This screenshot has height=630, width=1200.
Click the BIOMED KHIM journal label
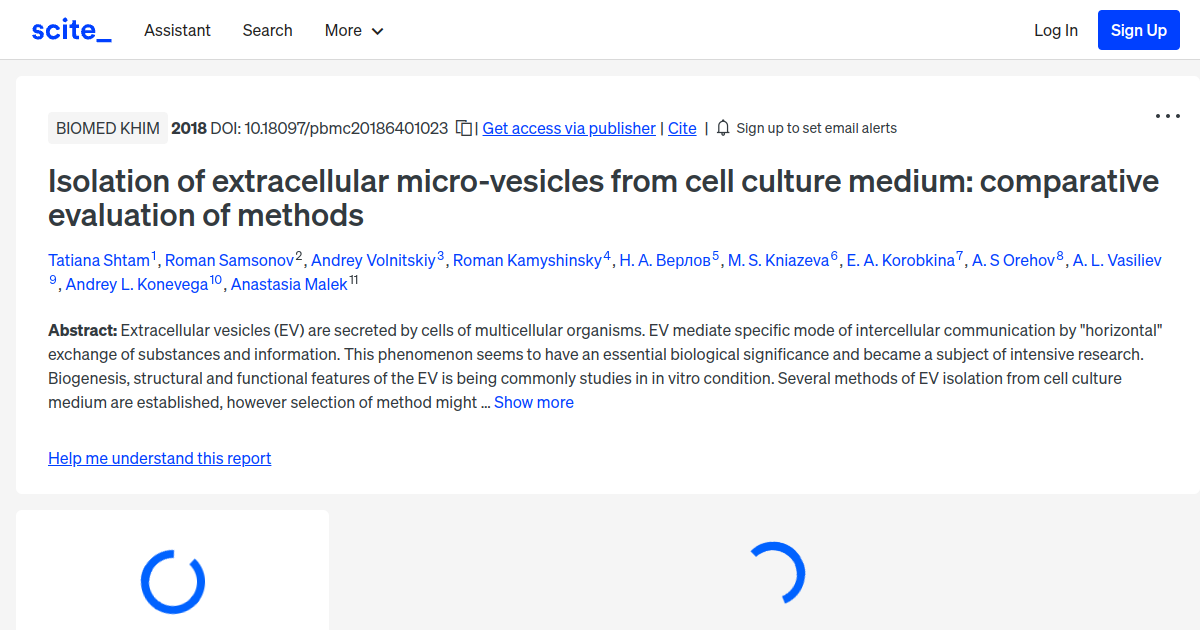(107, 128)
